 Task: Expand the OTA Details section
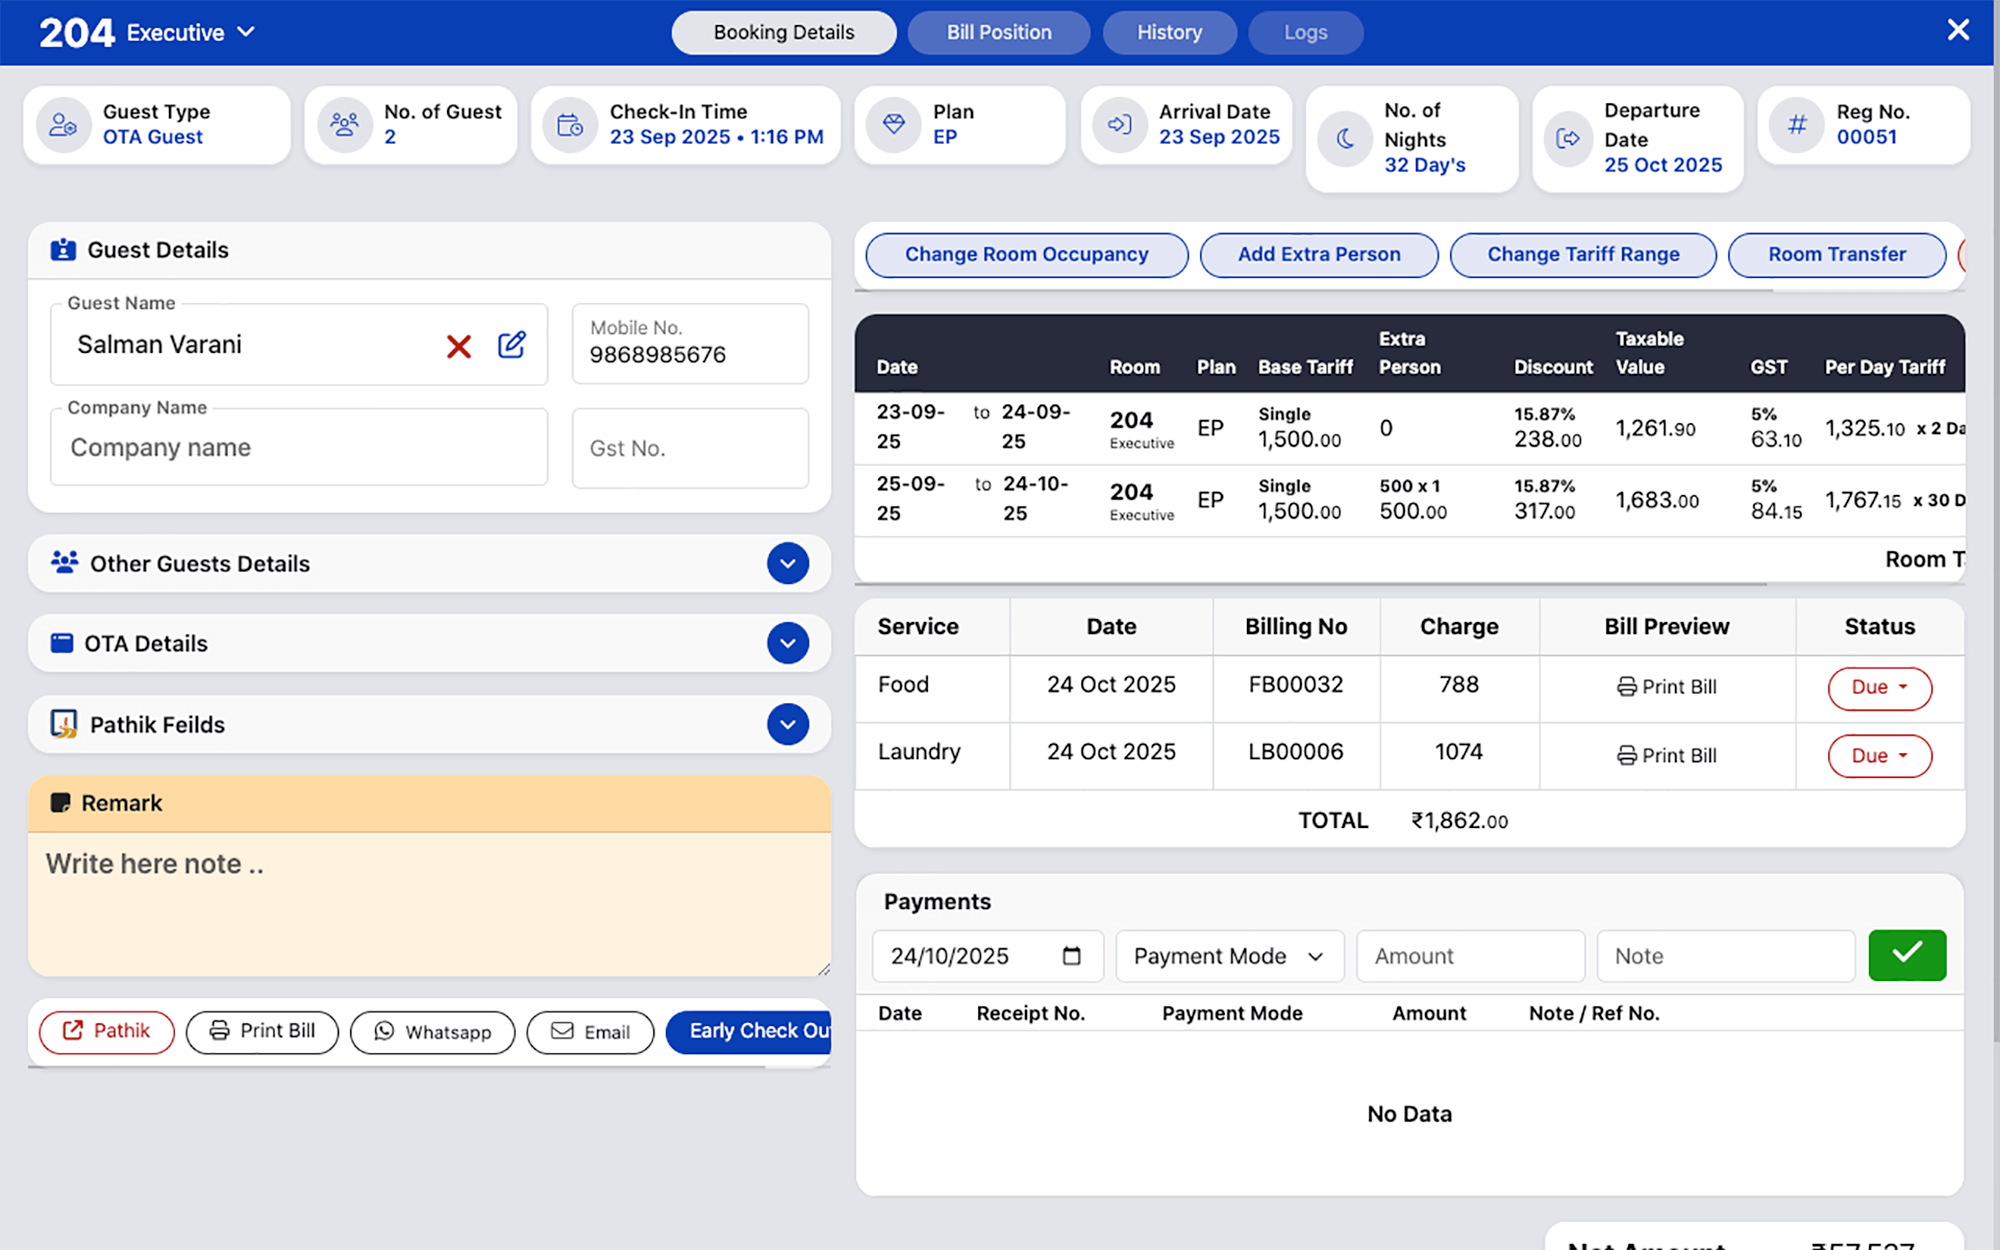pos(788,643)
